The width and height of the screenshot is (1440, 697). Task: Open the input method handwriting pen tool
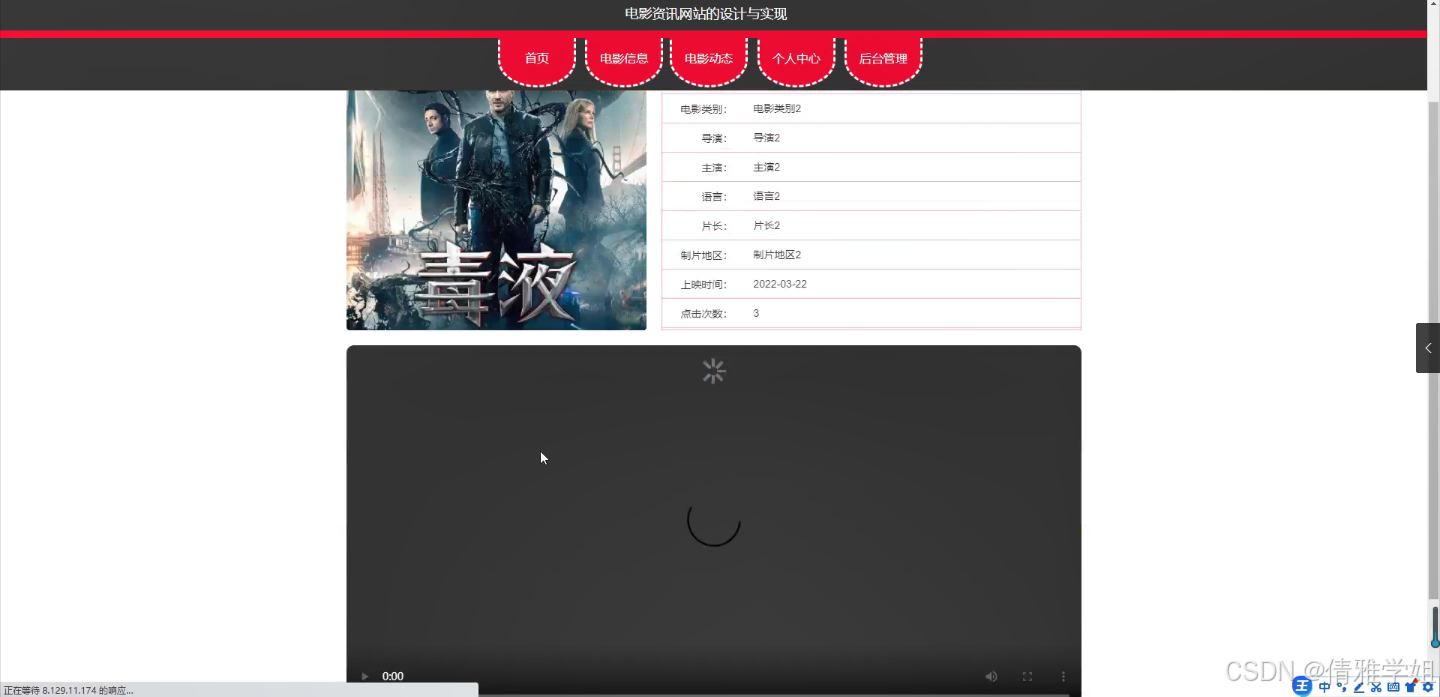pos(1359,687)
